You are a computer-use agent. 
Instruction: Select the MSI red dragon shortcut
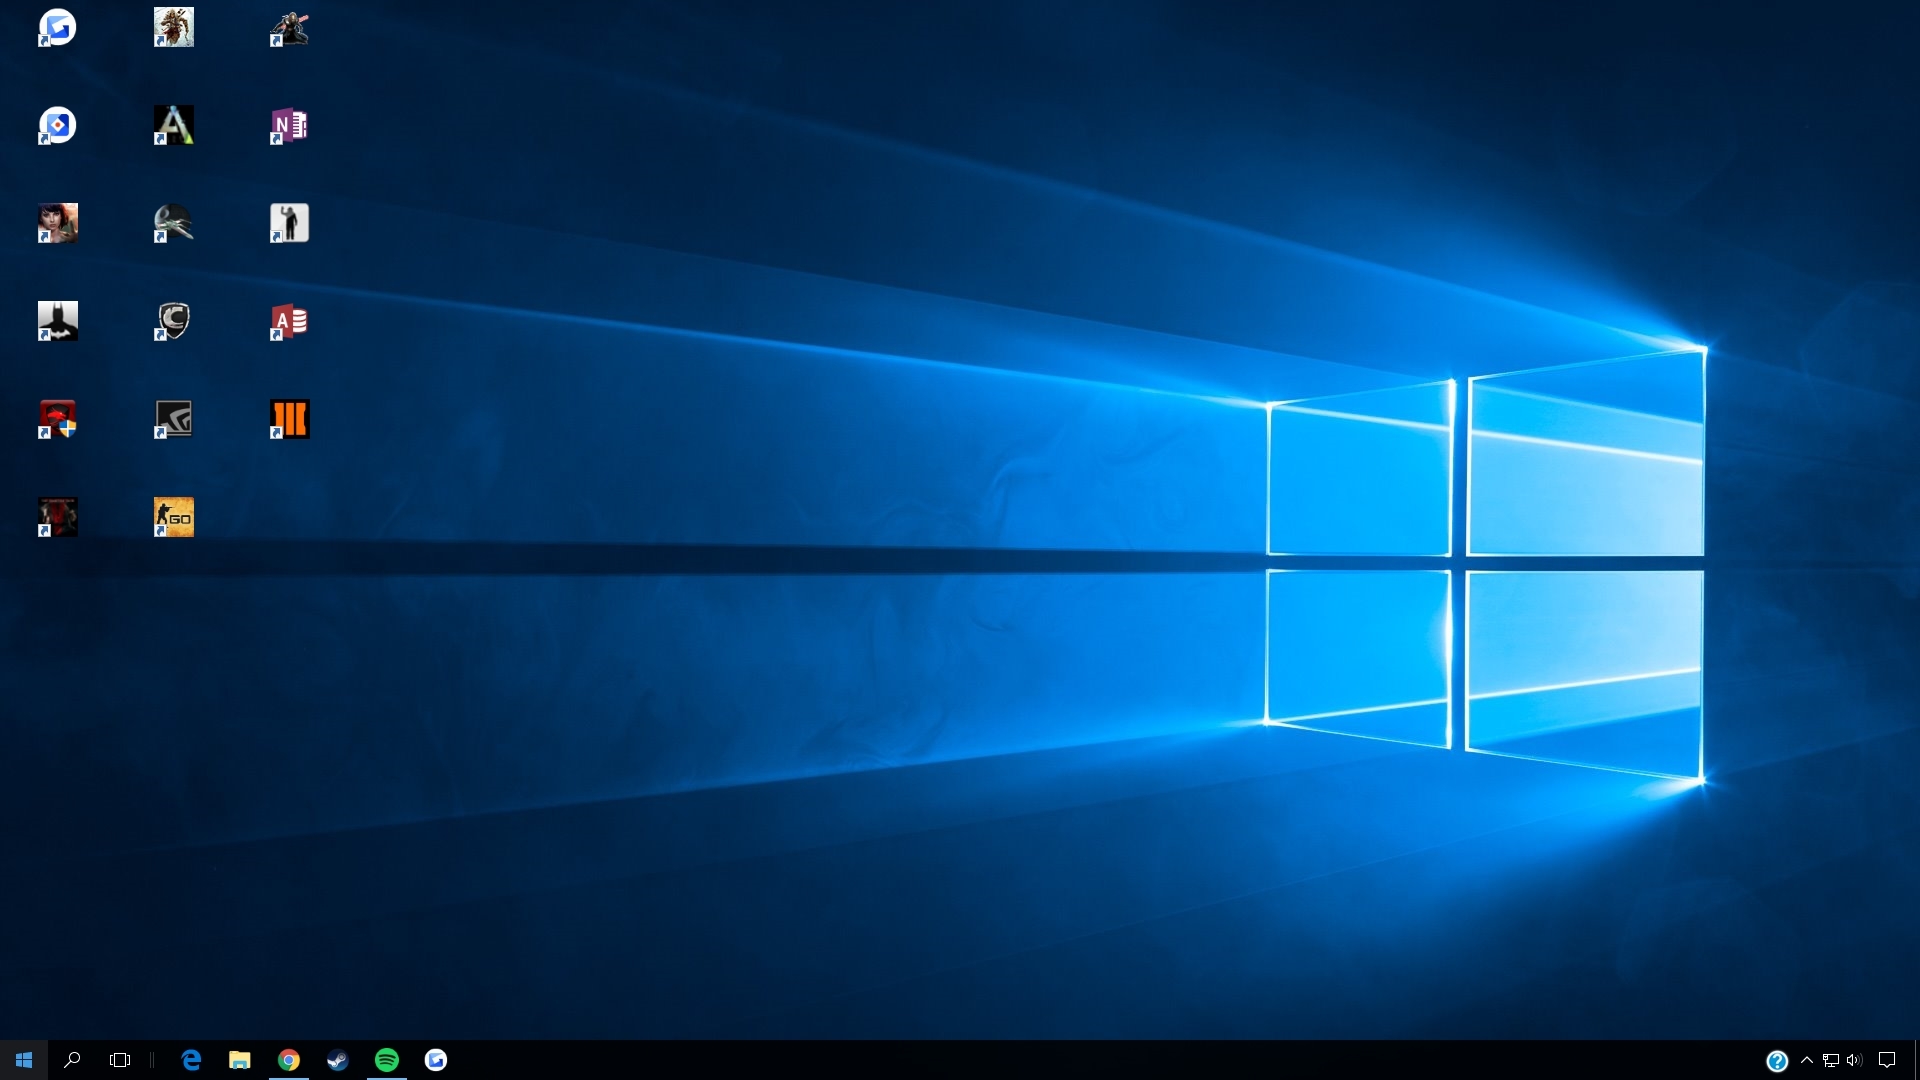click(x=58, y=420)
